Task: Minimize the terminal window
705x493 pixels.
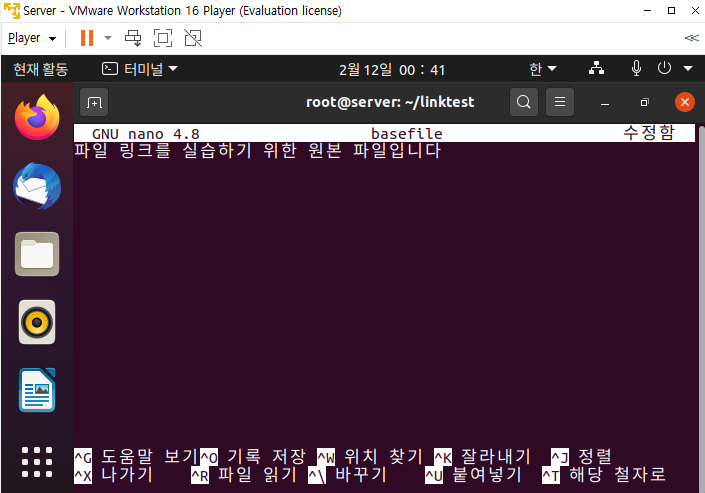Action: (605, 103)
